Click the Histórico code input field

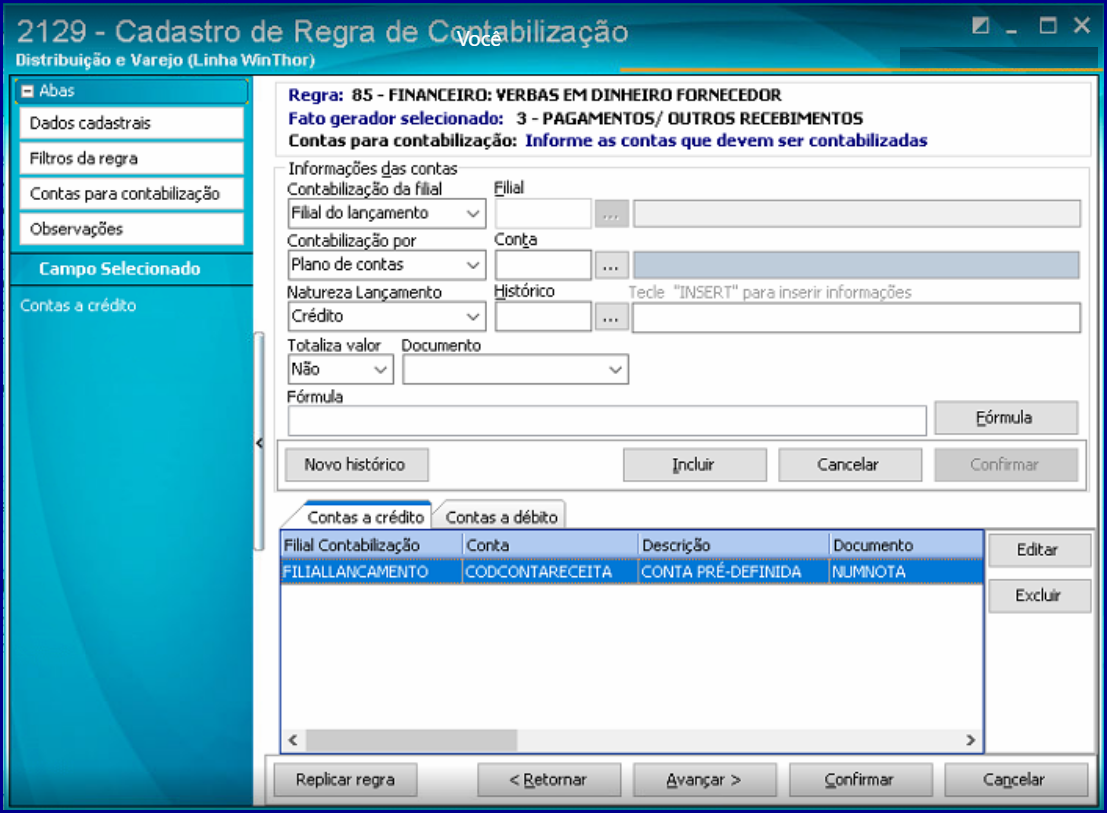[543, 317]
